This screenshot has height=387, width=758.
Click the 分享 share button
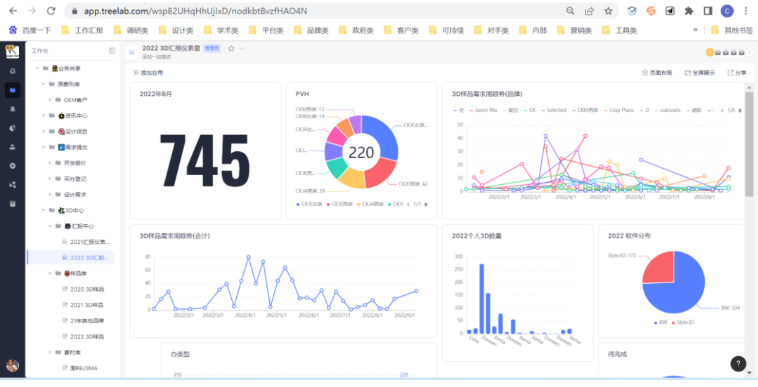[737, 73]
